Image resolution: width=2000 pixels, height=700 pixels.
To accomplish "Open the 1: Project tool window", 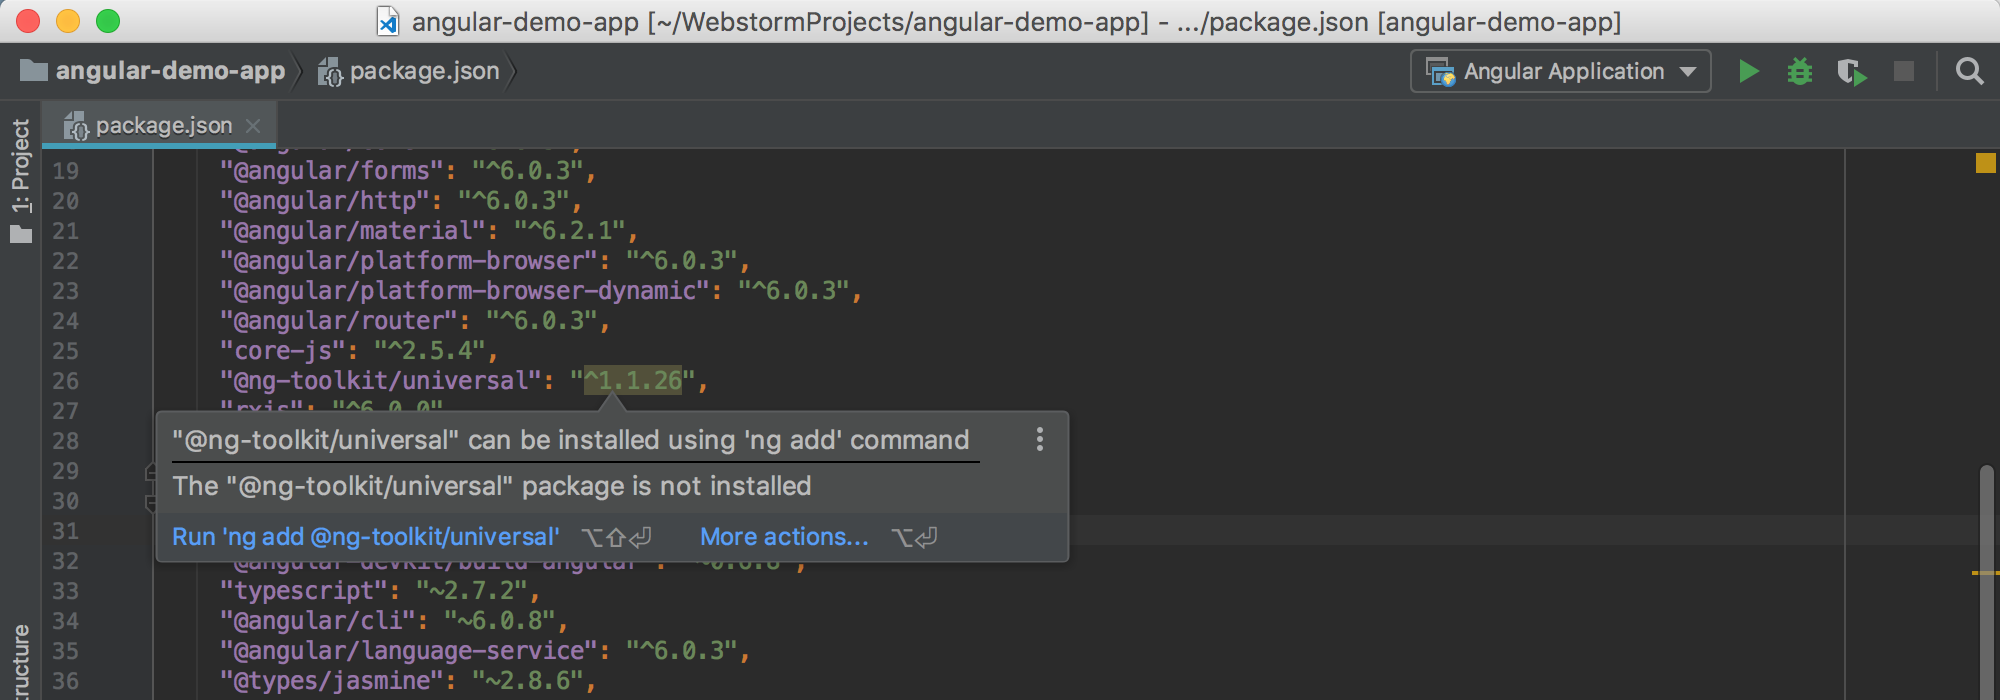I will point(21,180).
